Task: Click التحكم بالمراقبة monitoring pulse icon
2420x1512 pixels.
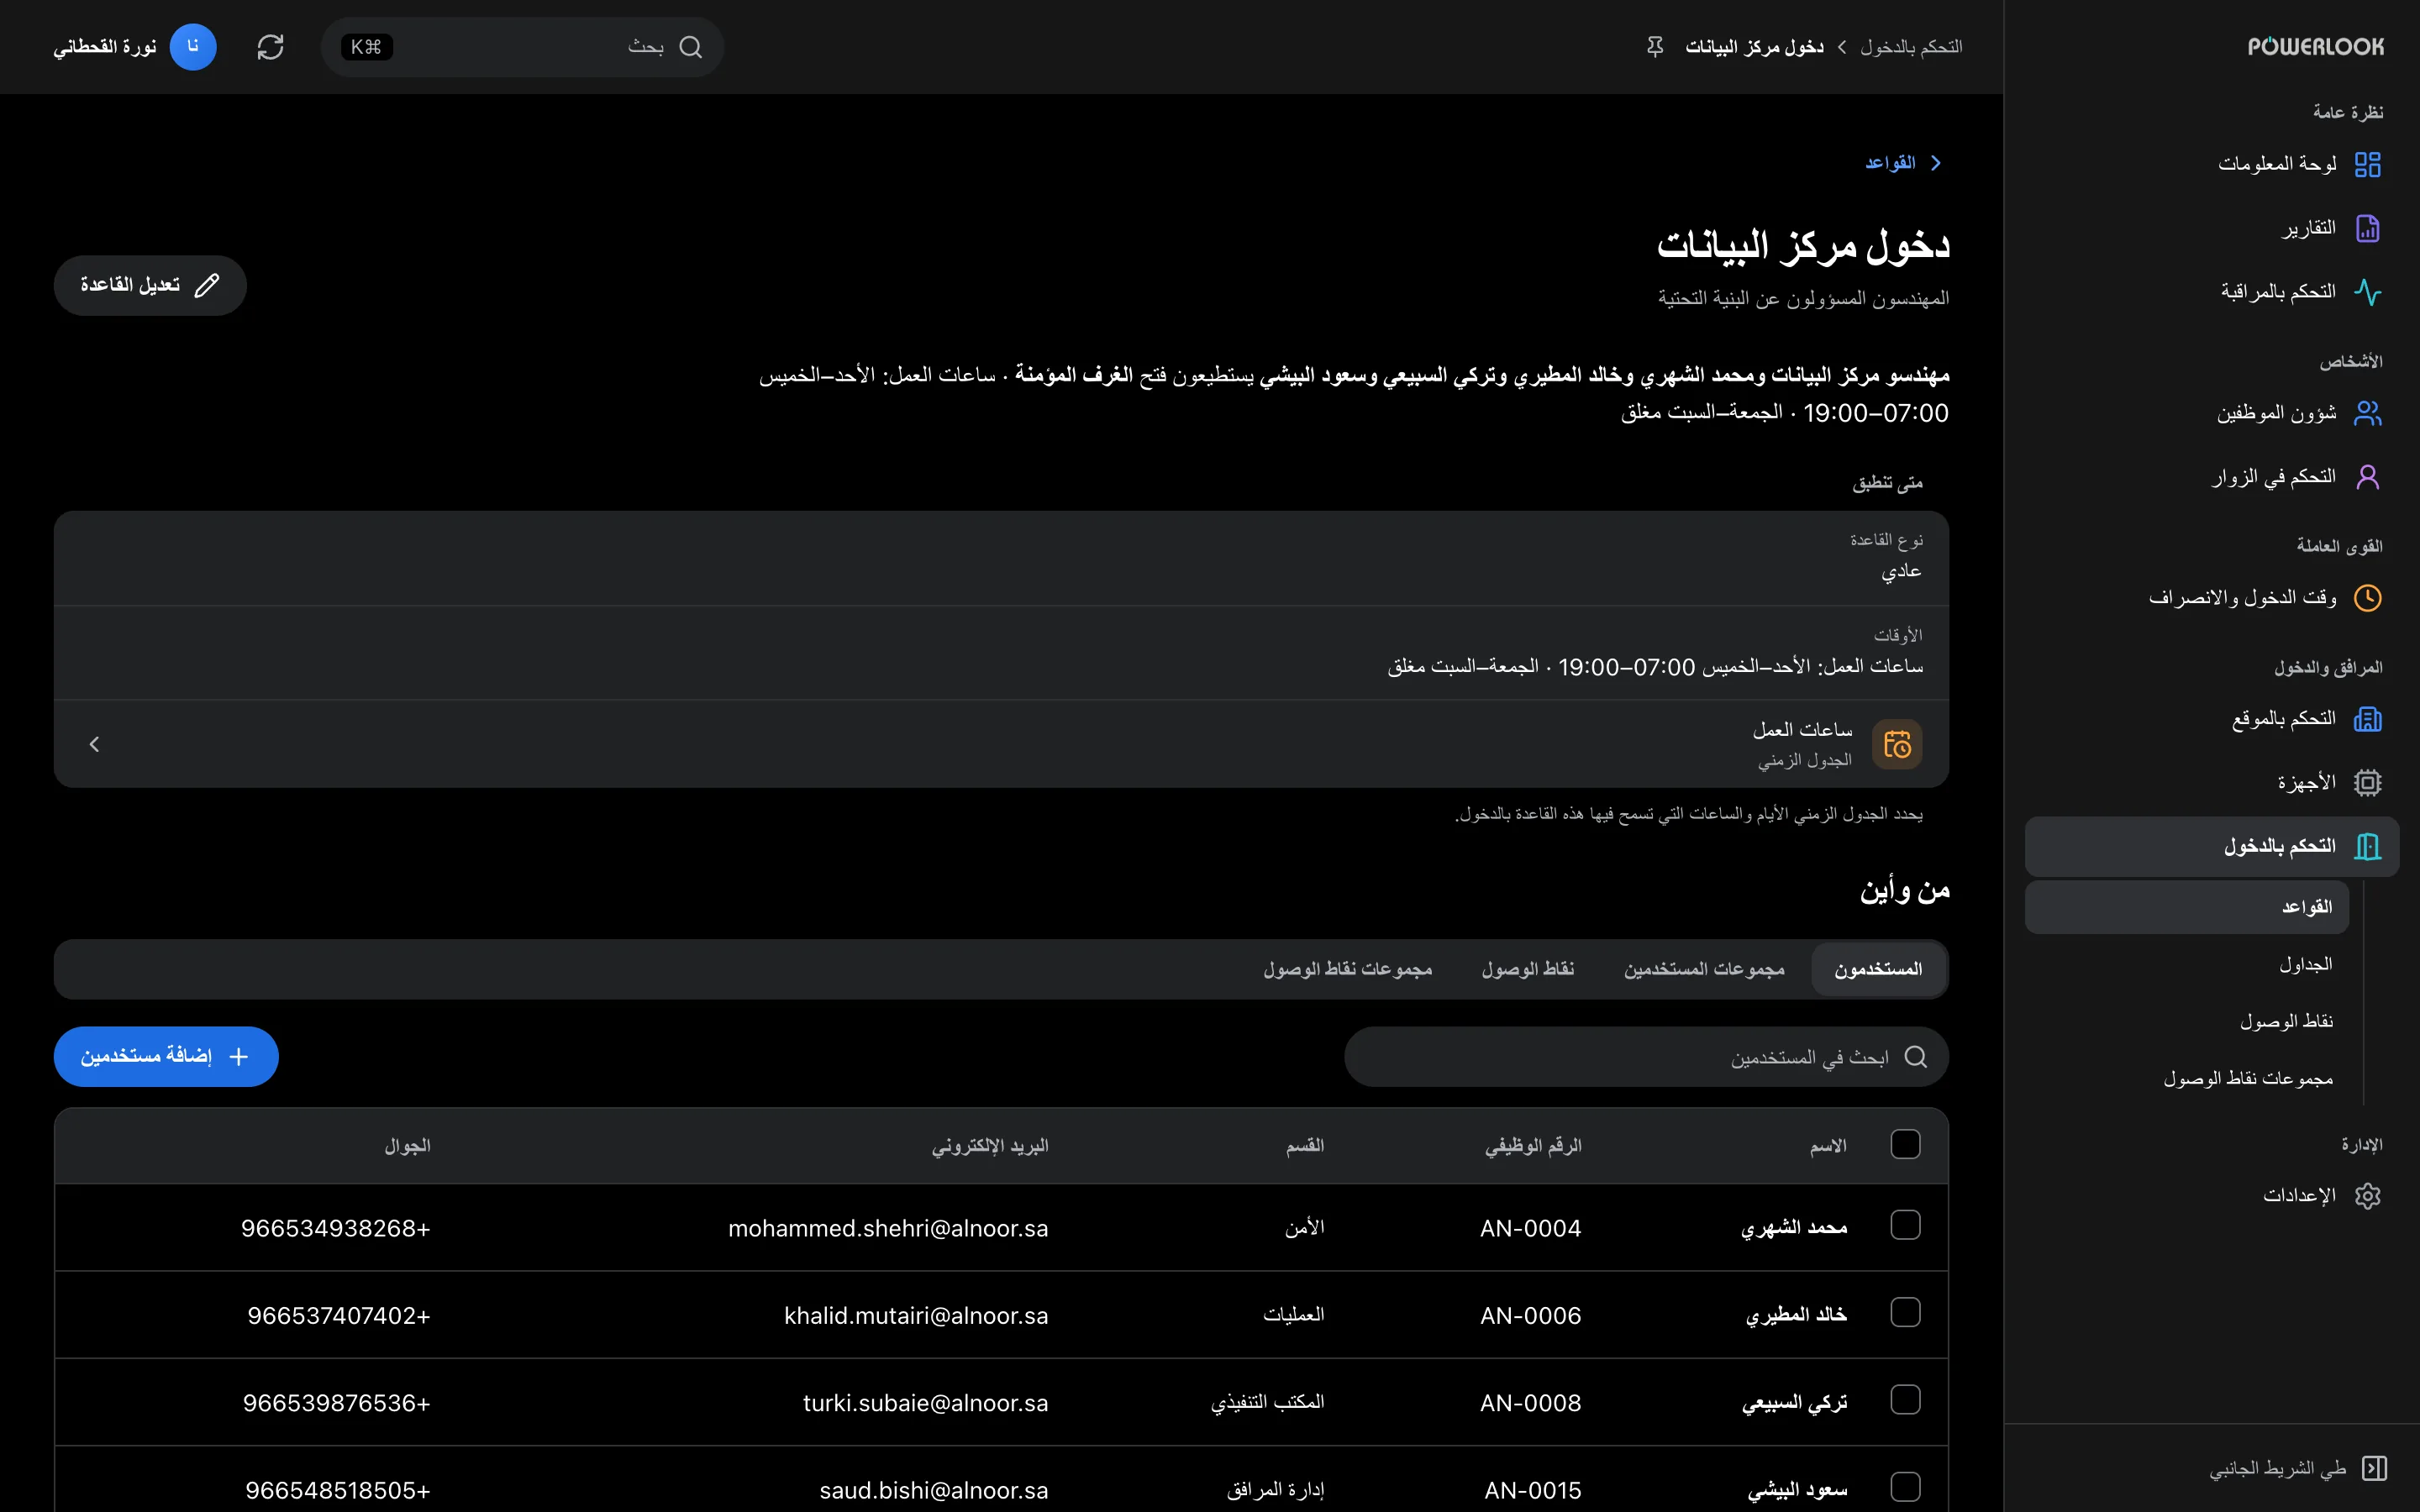Action: 2367,292
